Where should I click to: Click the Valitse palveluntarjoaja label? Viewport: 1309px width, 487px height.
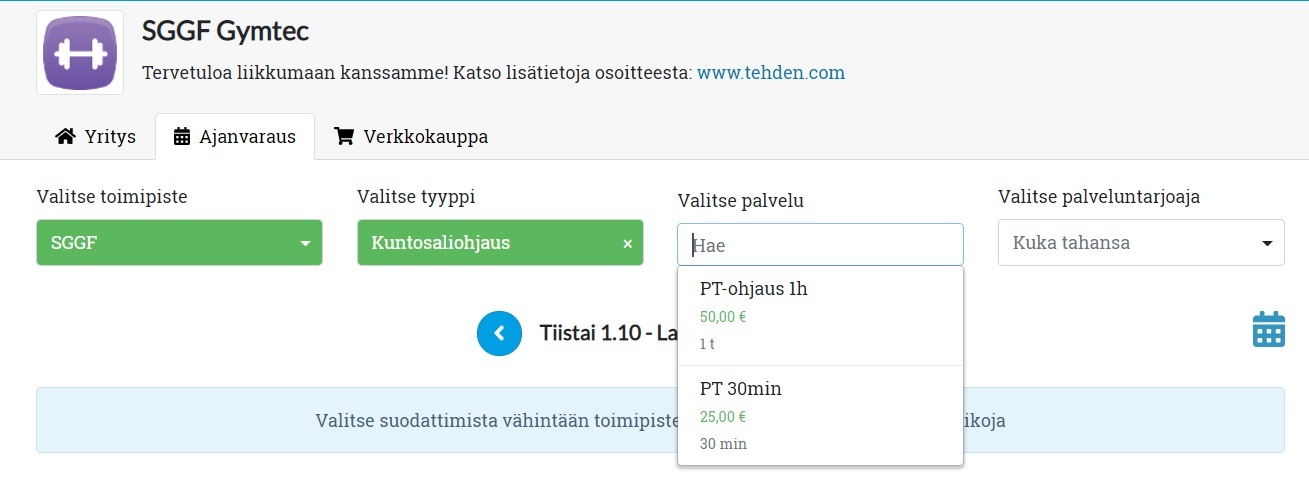tap(1099, 197)
